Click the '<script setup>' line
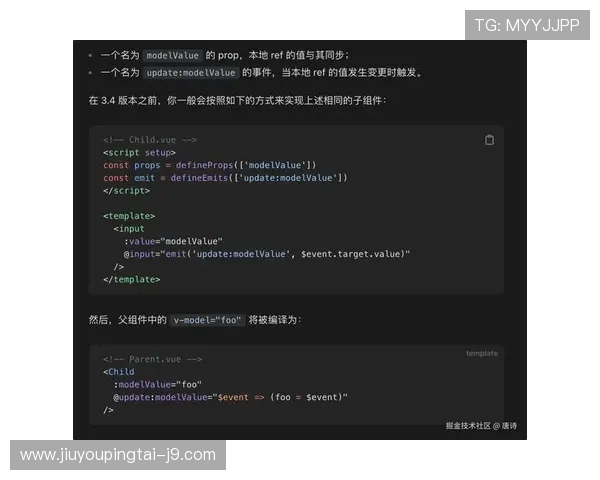The width and height of the screenshot is (600, 480). point(139,152)
